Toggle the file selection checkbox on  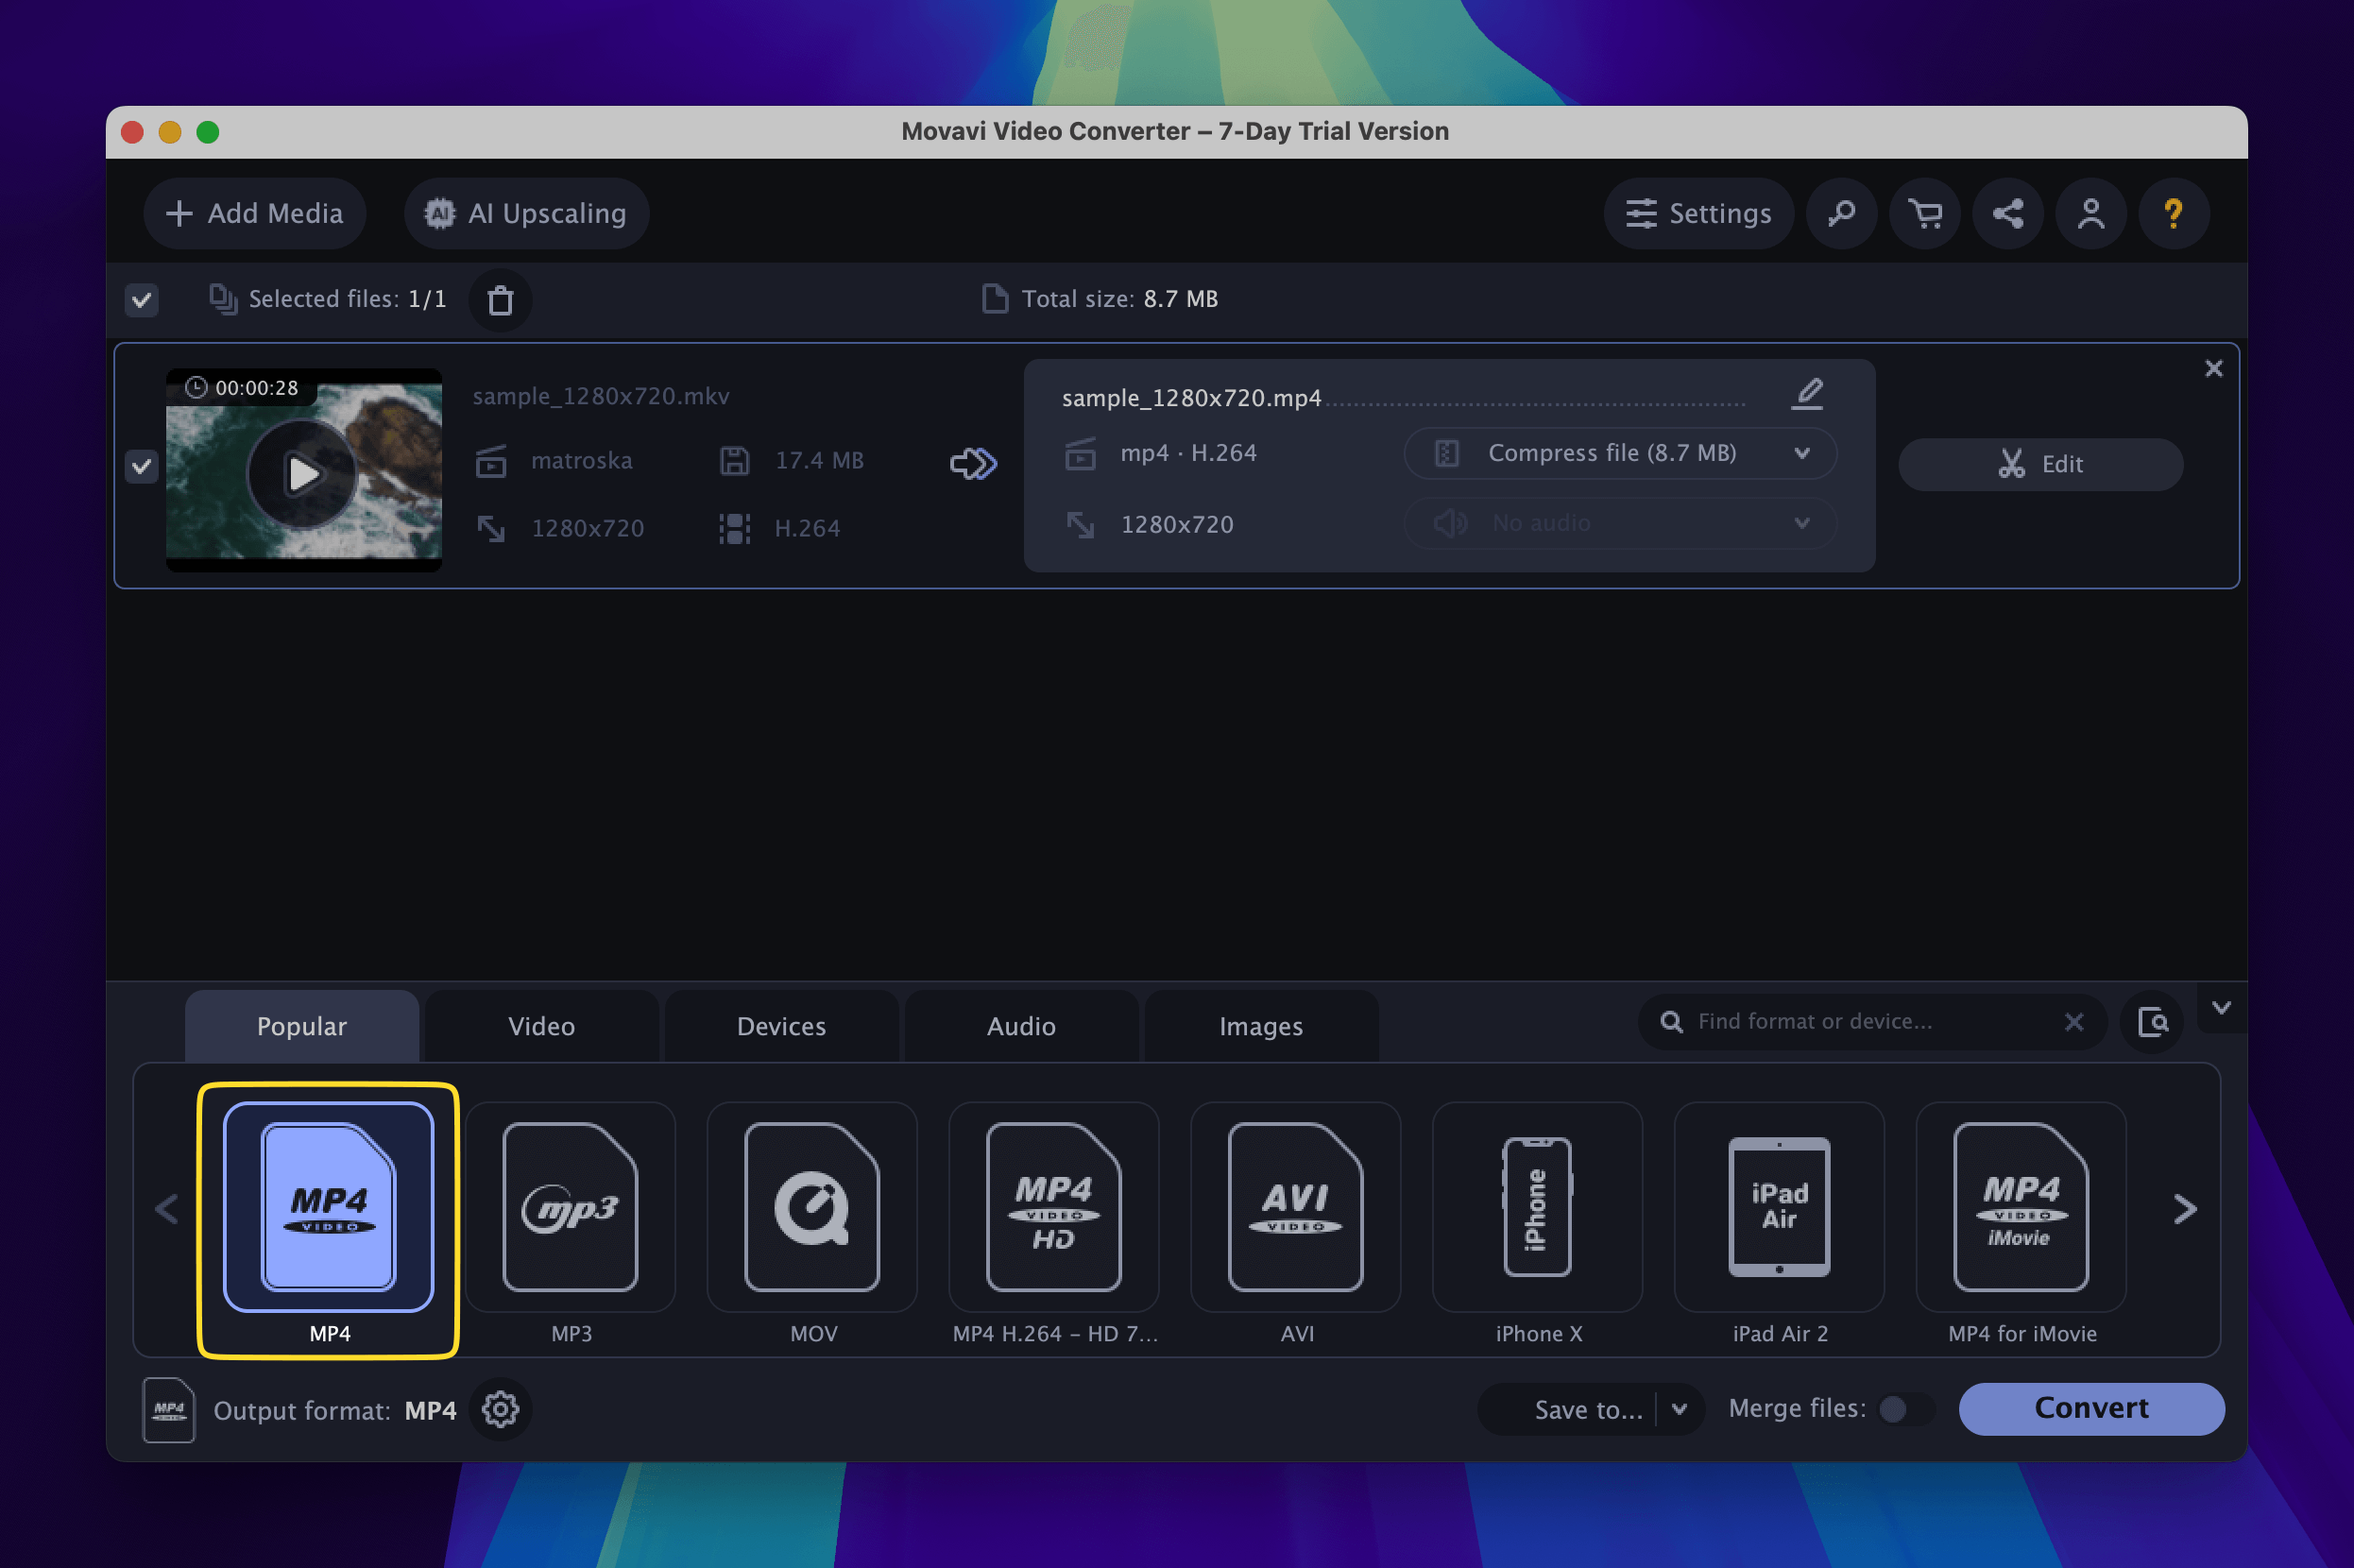point(142,464)
